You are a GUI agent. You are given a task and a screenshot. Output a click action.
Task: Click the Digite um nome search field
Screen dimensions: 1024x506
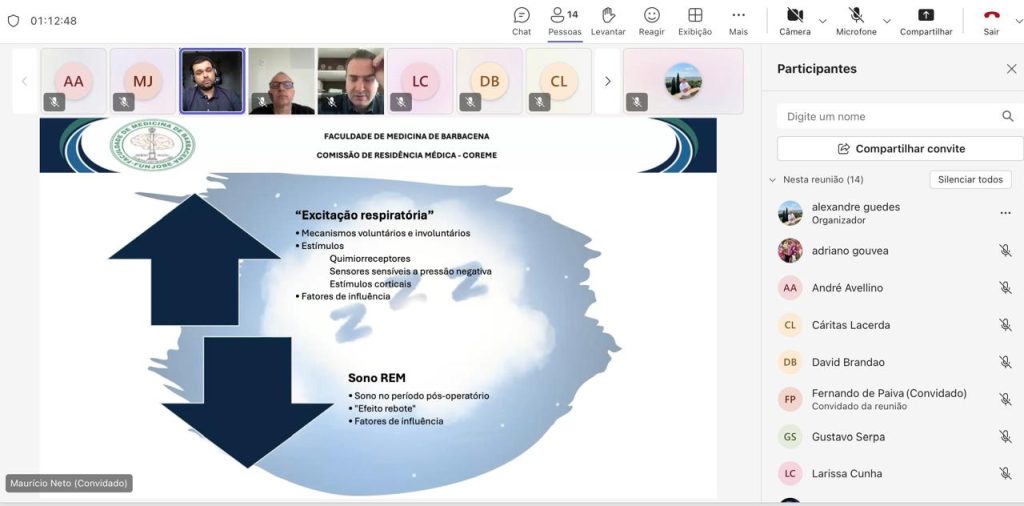(x=888, y=117)
